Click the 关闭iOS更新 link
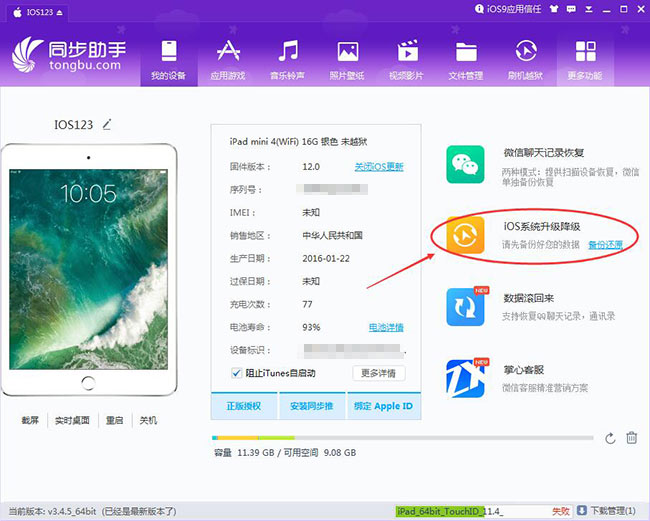 pos(379,166)
